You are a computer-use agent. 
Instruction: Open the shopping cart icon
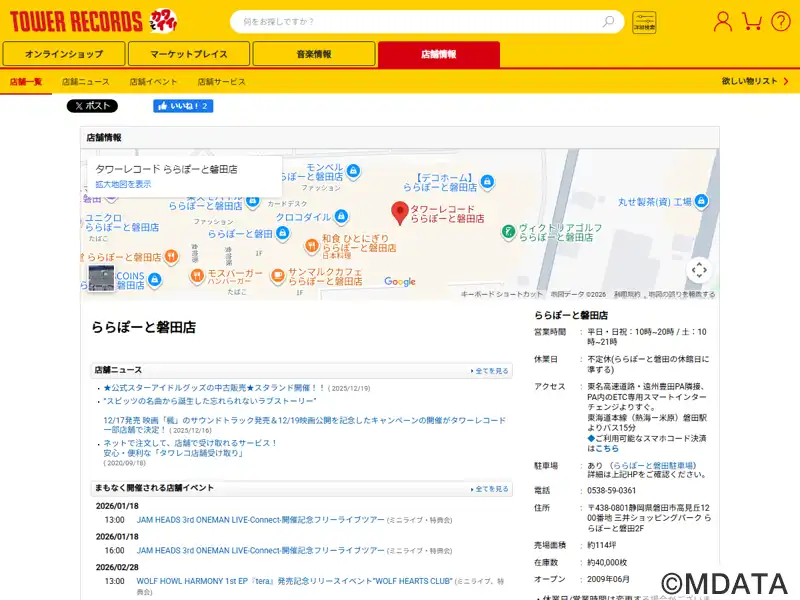(x=752, y=21)
